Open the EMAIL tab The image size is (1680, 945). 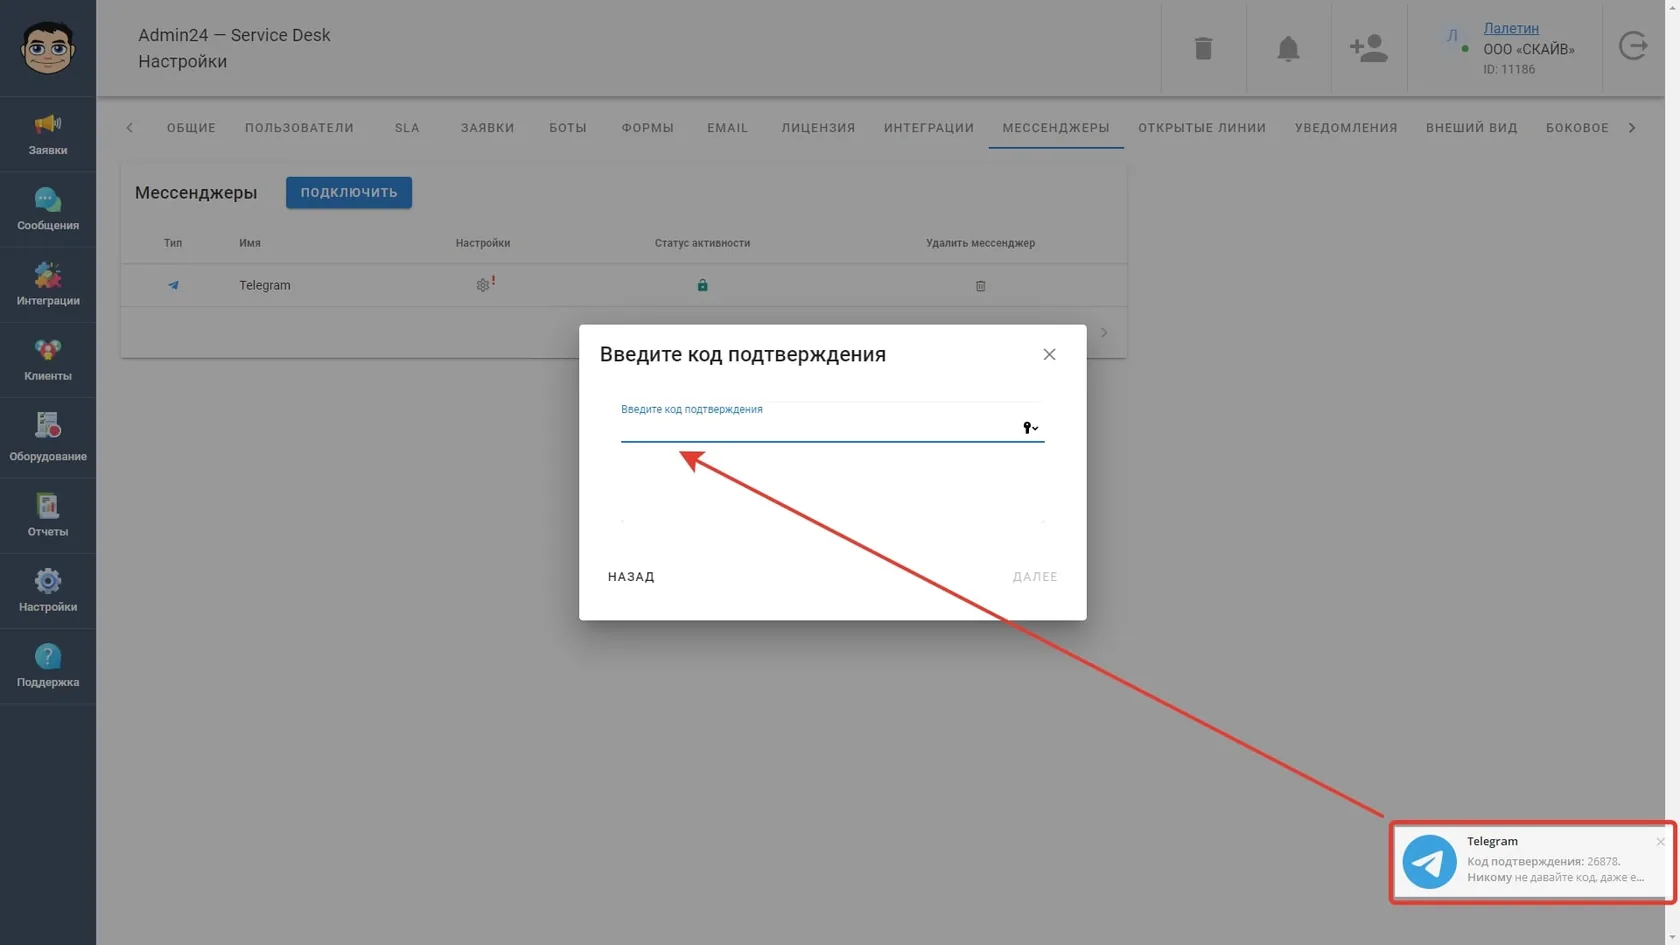point(727,128)
